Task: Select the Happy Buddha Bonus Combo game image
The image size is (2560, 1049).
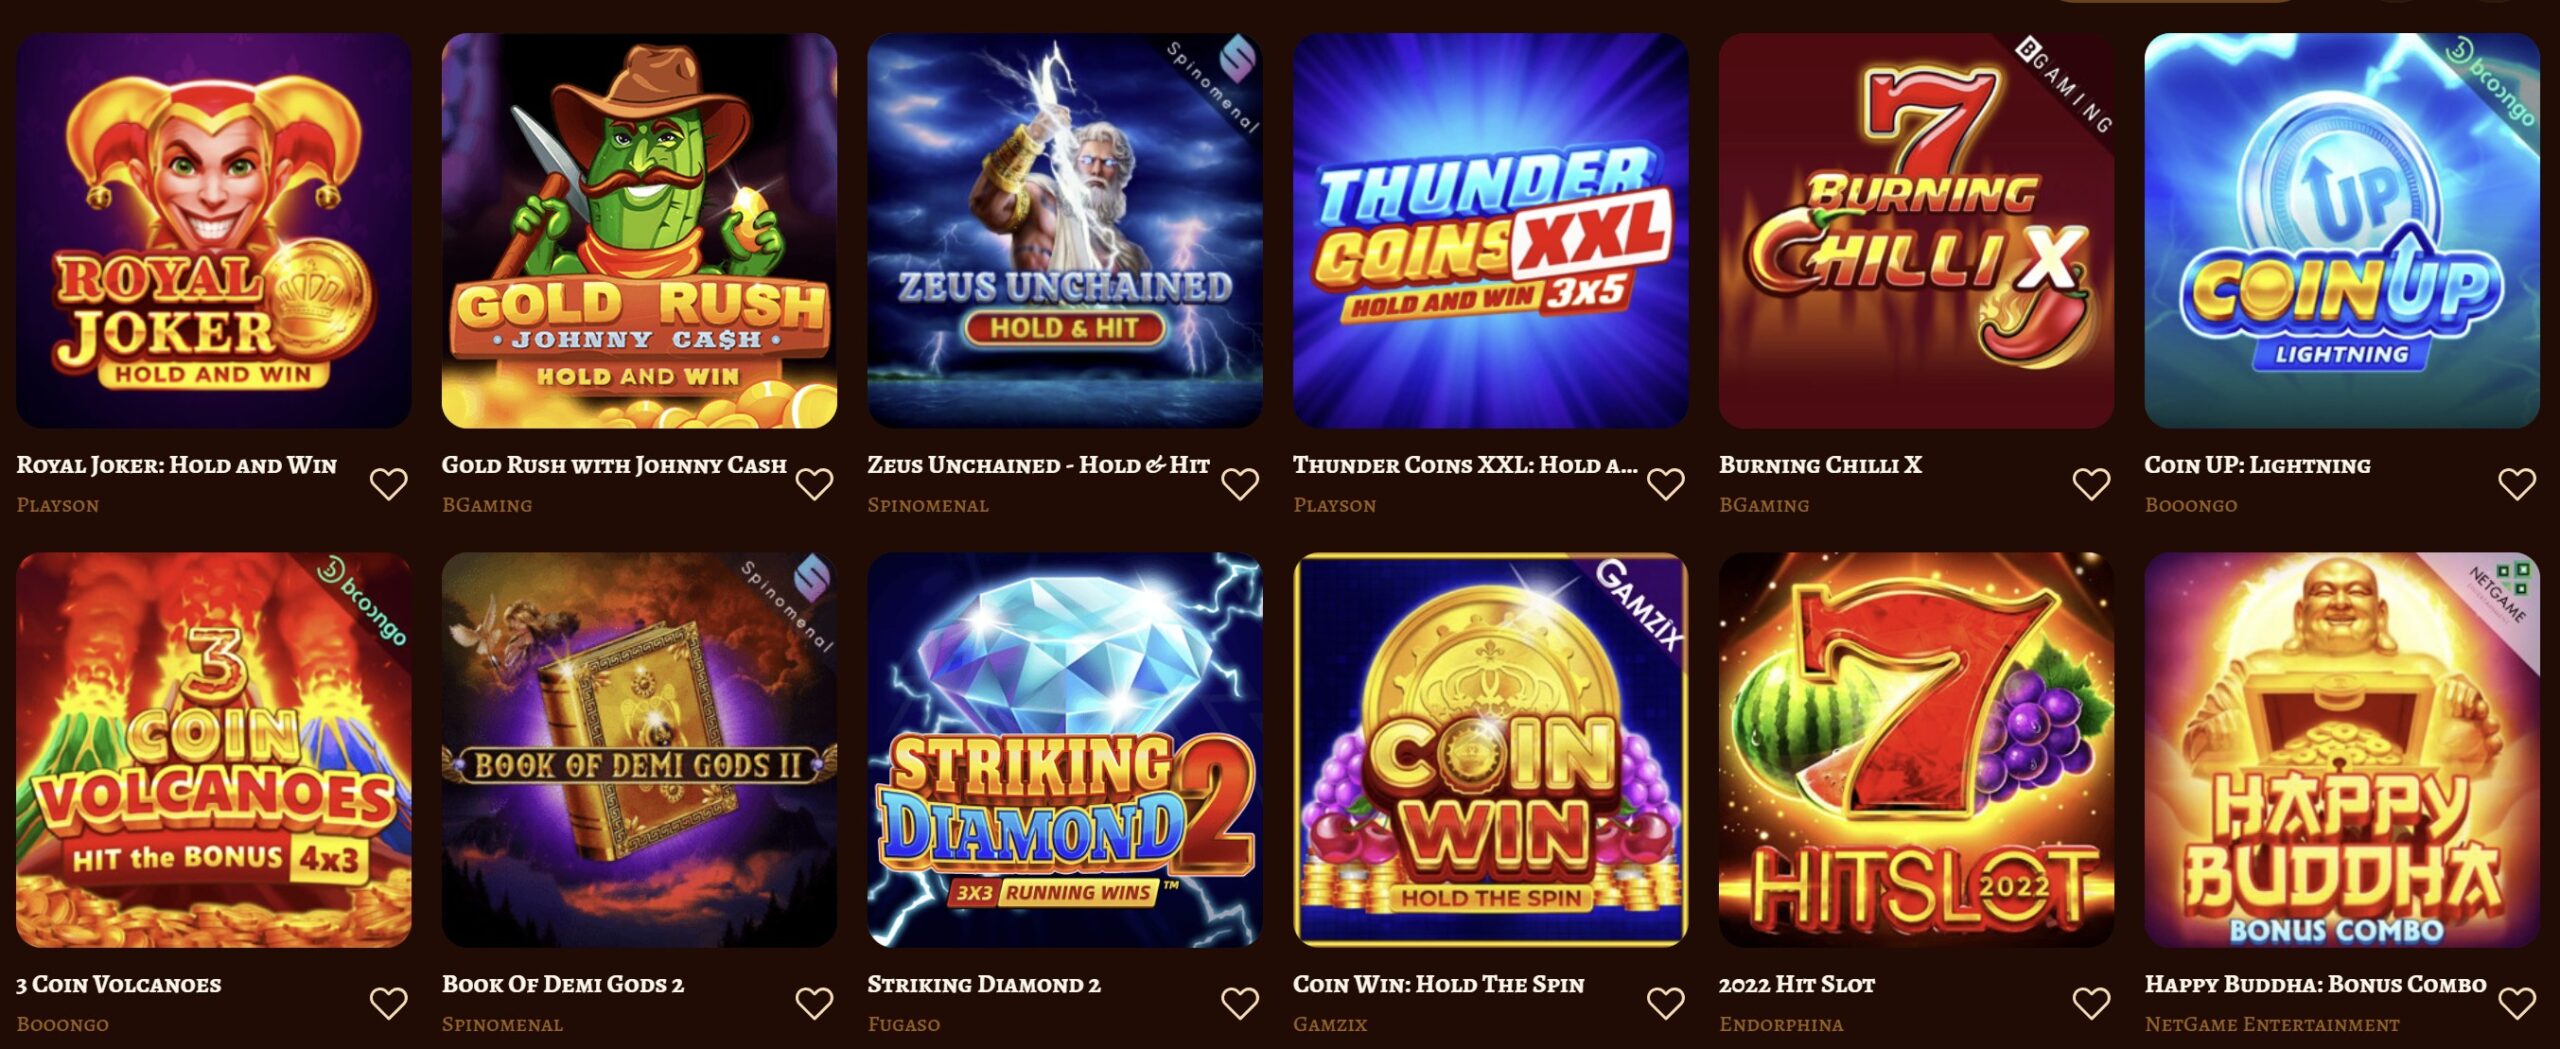Action: (x=2342, y=750)
